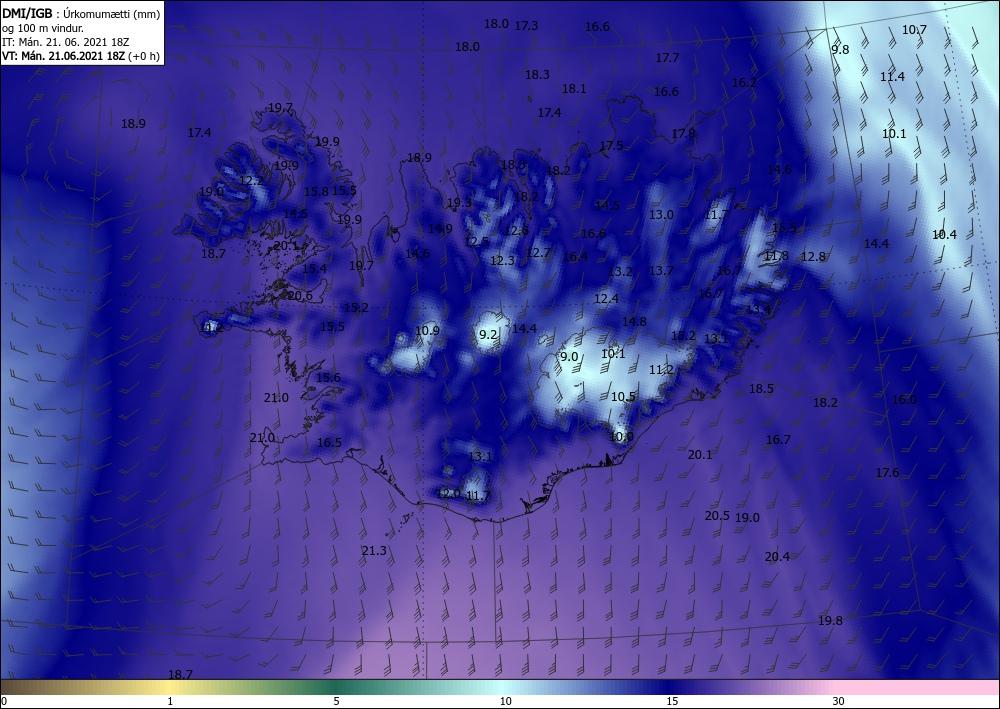Click the 15.8 value on the map

coord(316,191)
